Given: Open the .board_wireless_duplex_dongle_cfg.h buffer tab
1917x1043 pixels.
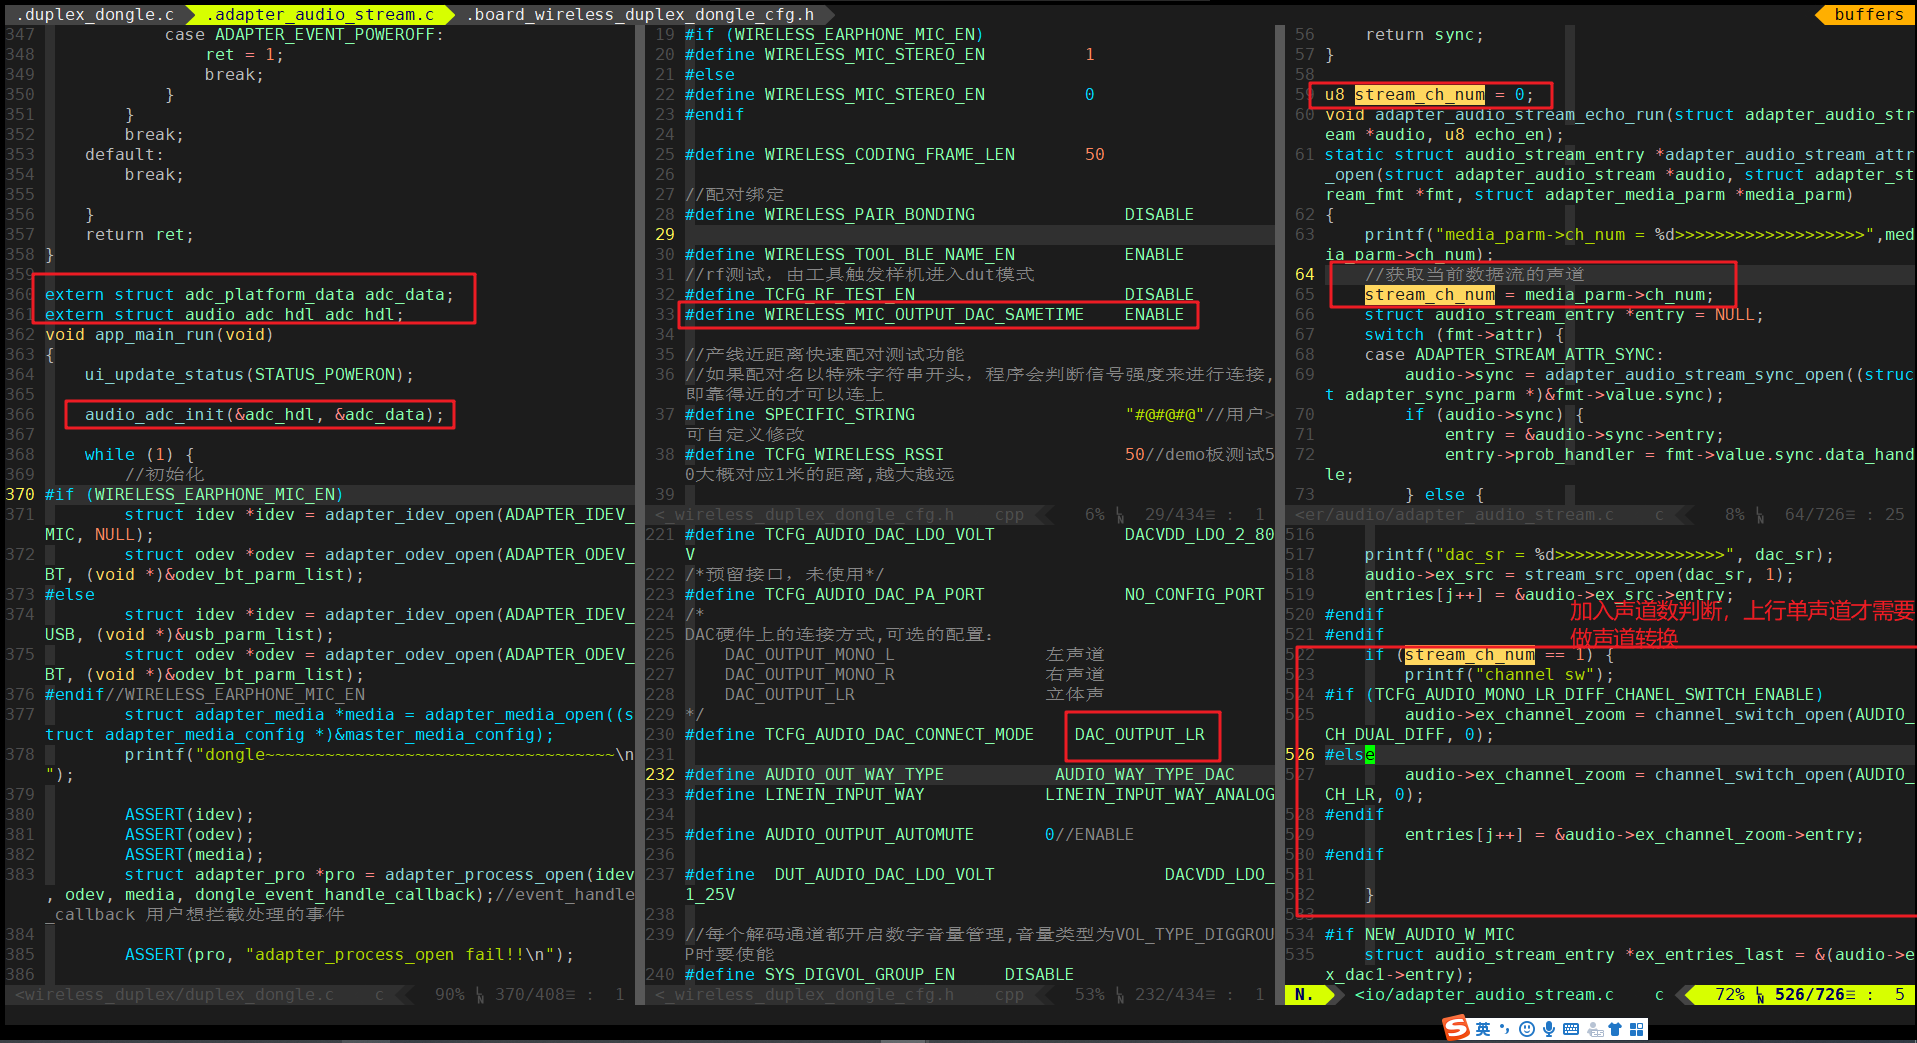Looking at the screenshot, I should pos(640,14).
